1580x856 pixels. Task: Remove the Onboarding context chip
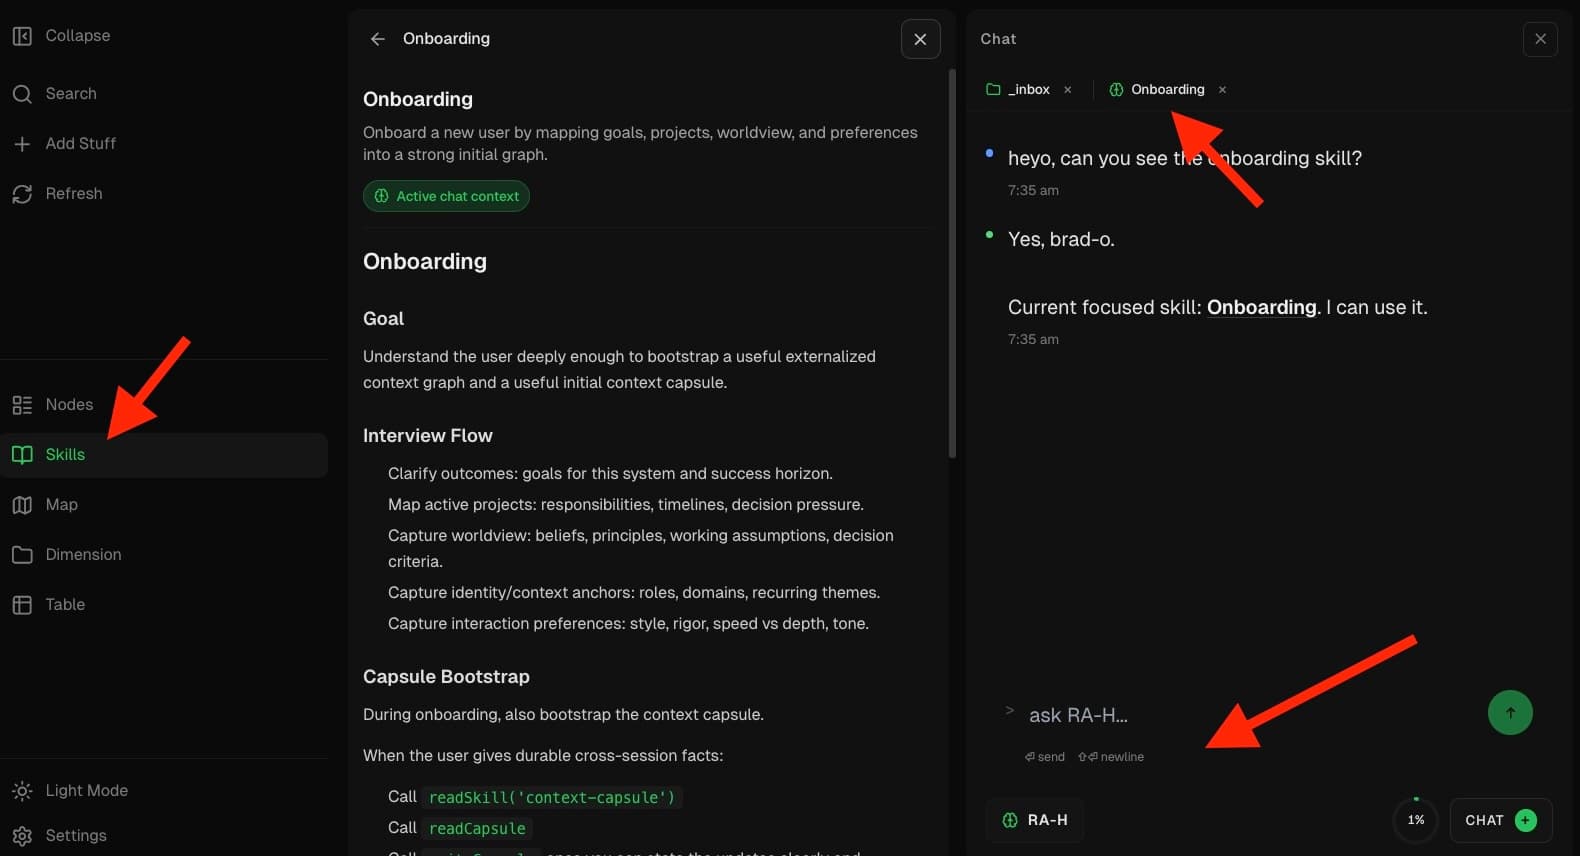tap(1222, 90)
